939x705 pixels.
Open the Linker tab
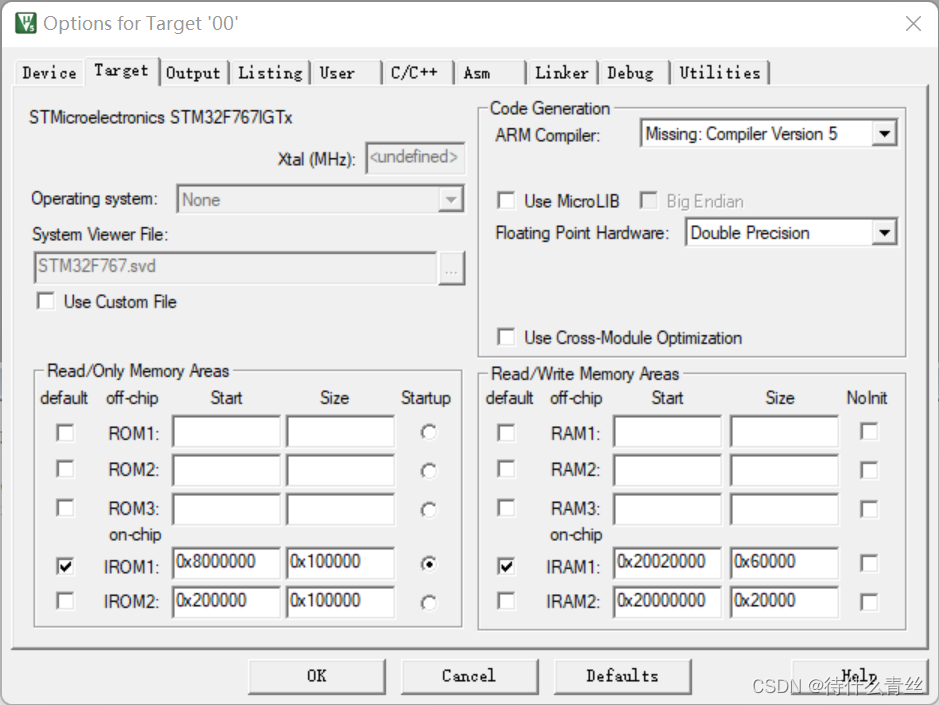pyautogui.click(x=562, y=73)
